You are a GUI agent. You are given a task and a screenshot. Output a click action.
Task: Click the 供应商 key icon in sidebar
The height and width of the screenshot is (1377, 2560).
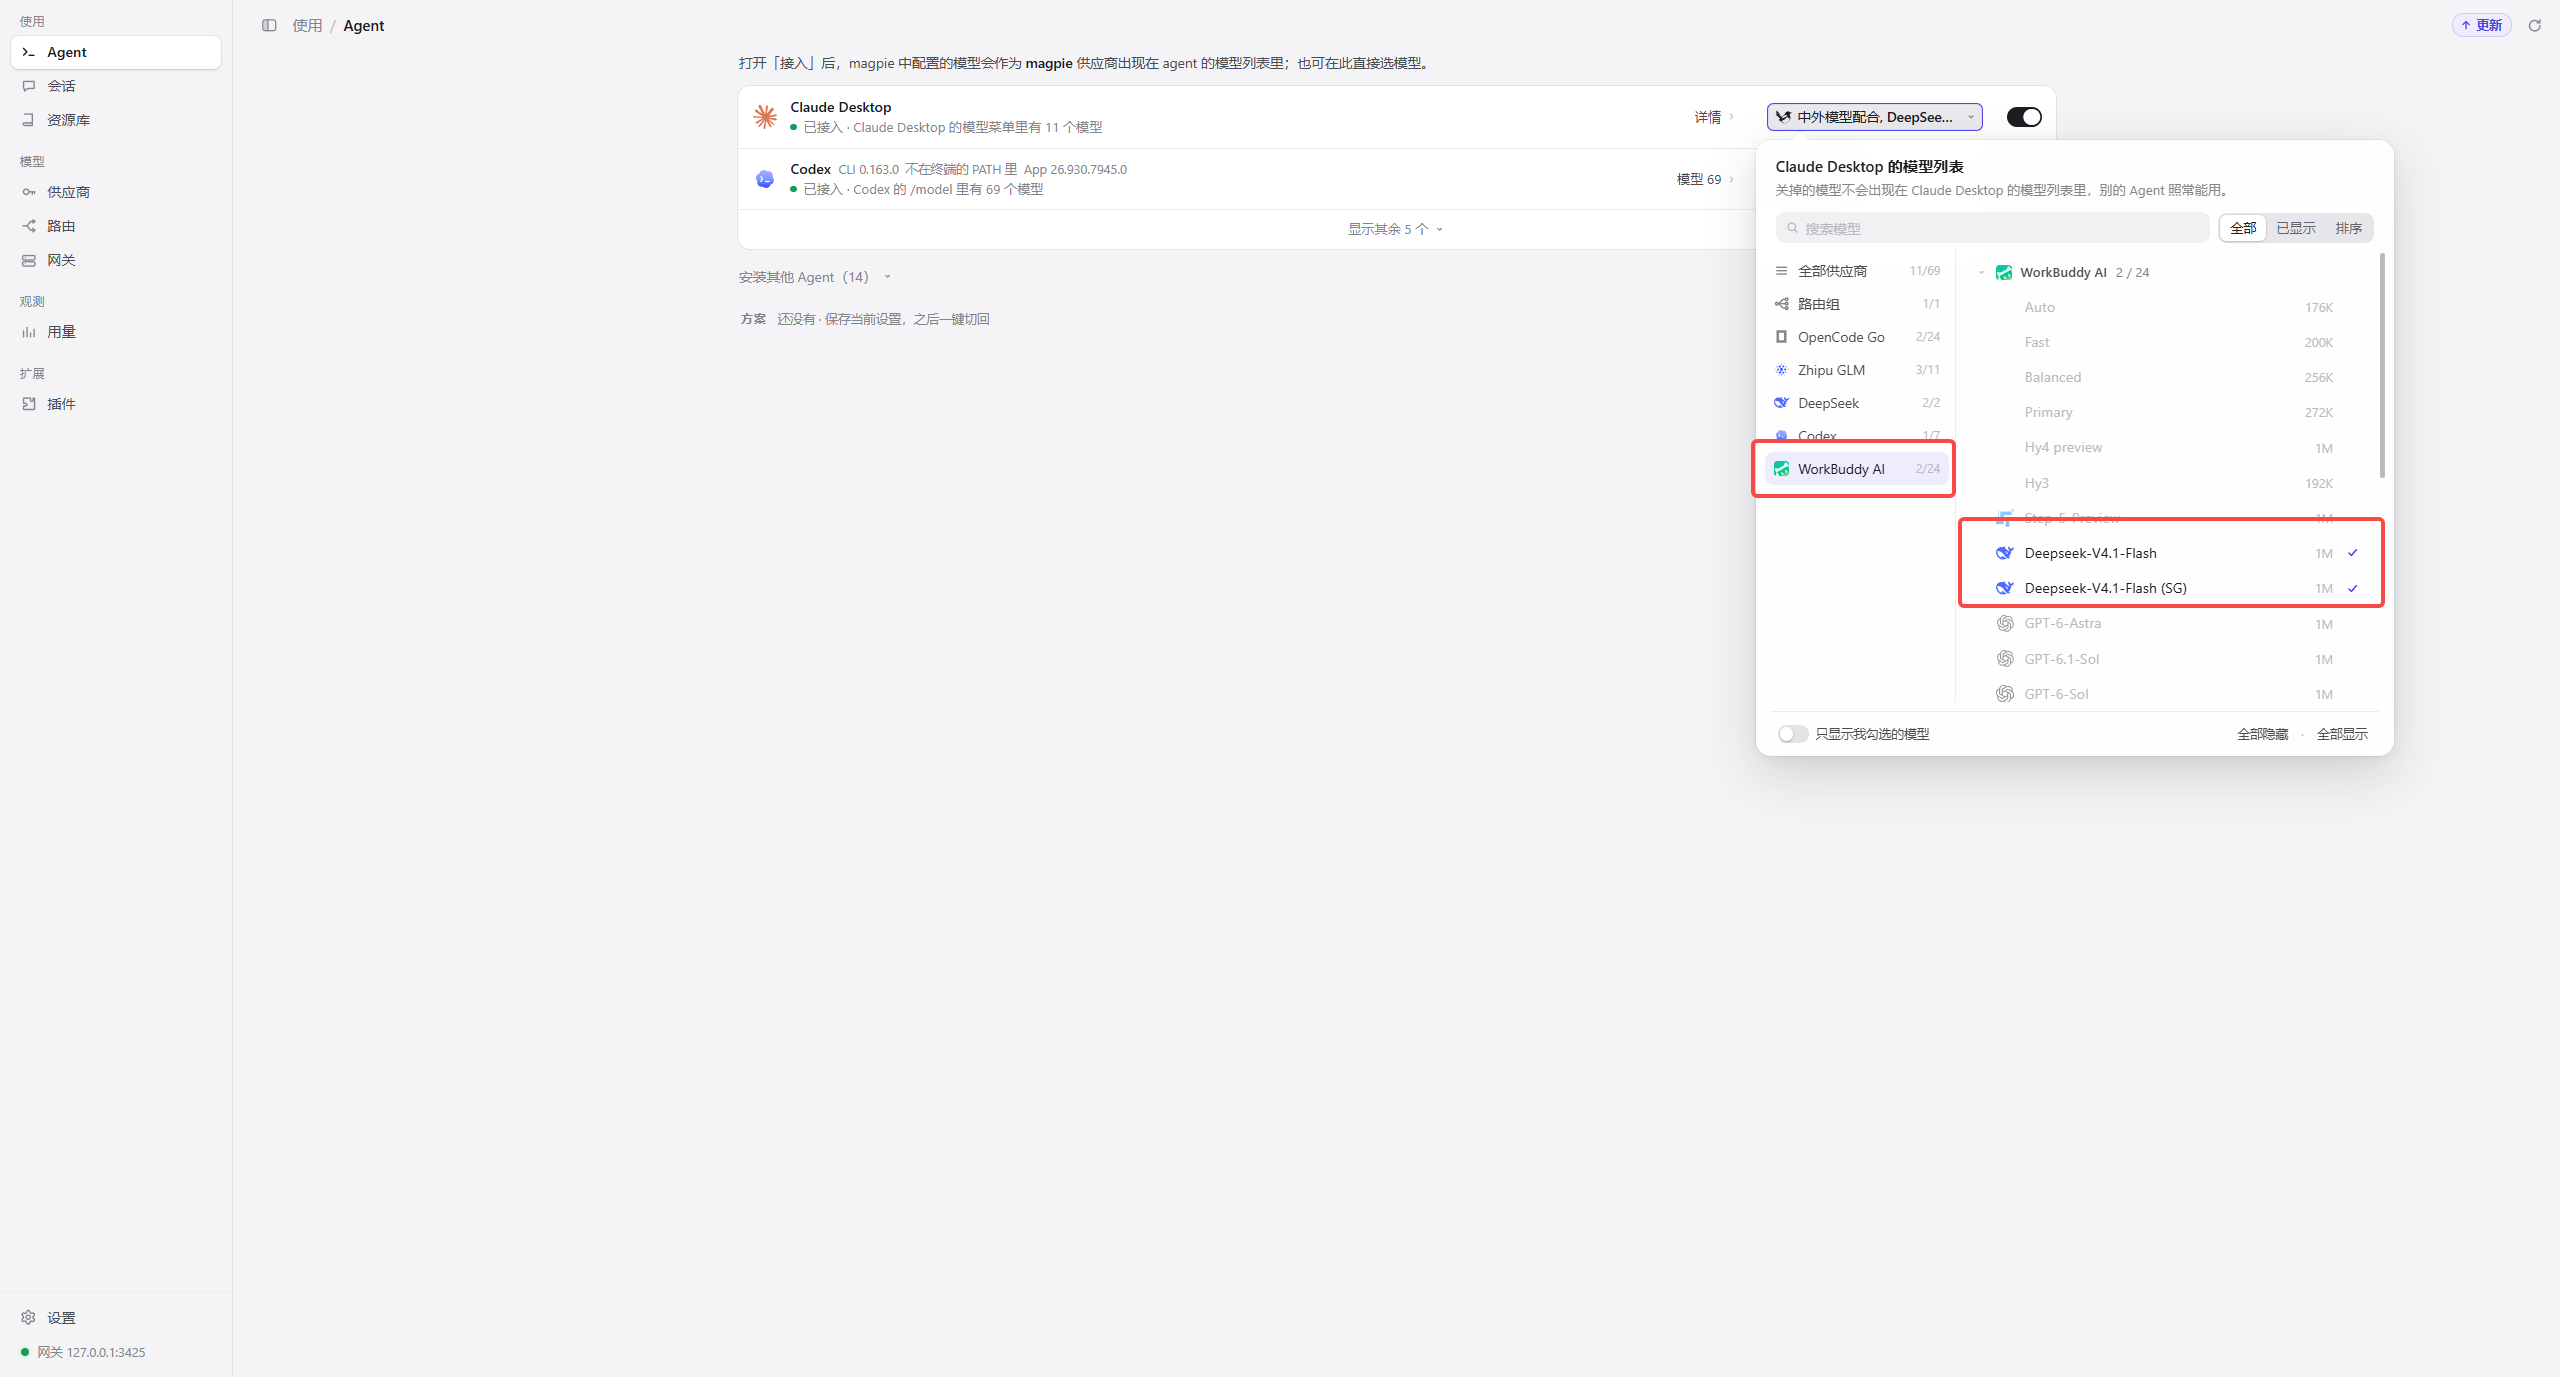click(x=29, y=192)
